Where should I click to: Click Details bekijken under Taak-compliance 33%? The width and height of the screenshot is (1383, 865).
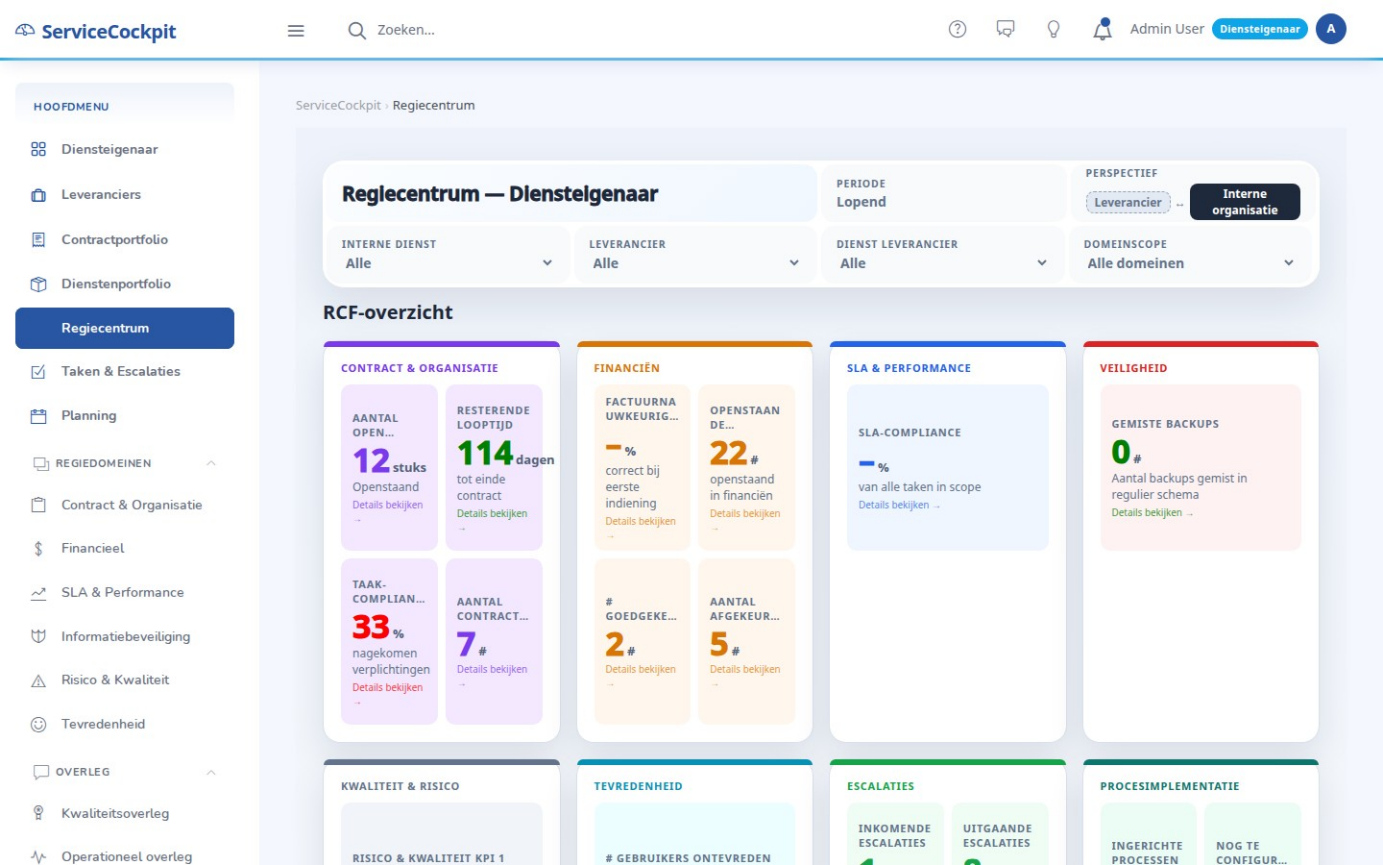387,694
